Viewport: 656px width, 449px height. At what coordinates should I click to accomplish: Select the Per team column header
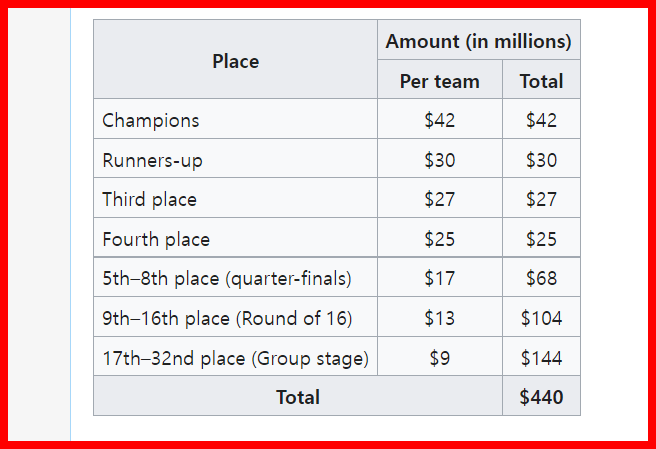point(439,81)
